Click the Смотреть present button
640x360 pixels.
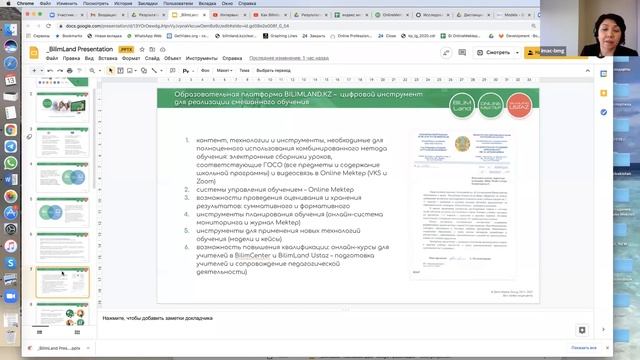(494, 53)
